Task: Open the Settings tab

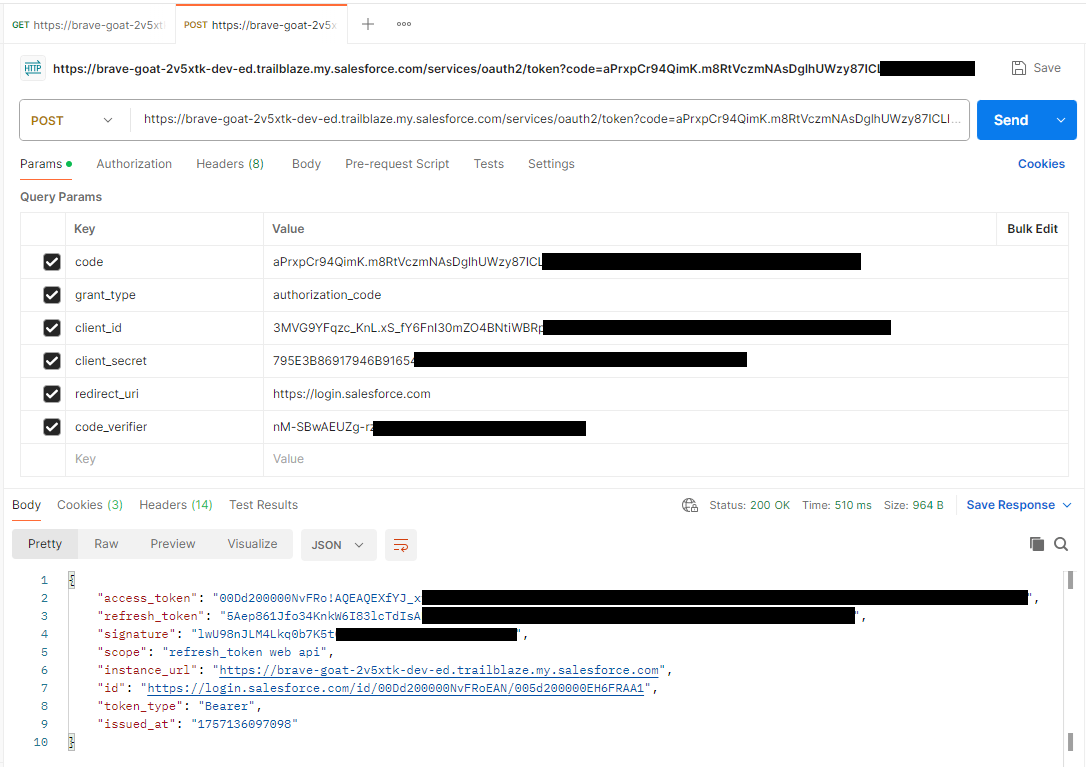Action: click(x=551, y=164)
